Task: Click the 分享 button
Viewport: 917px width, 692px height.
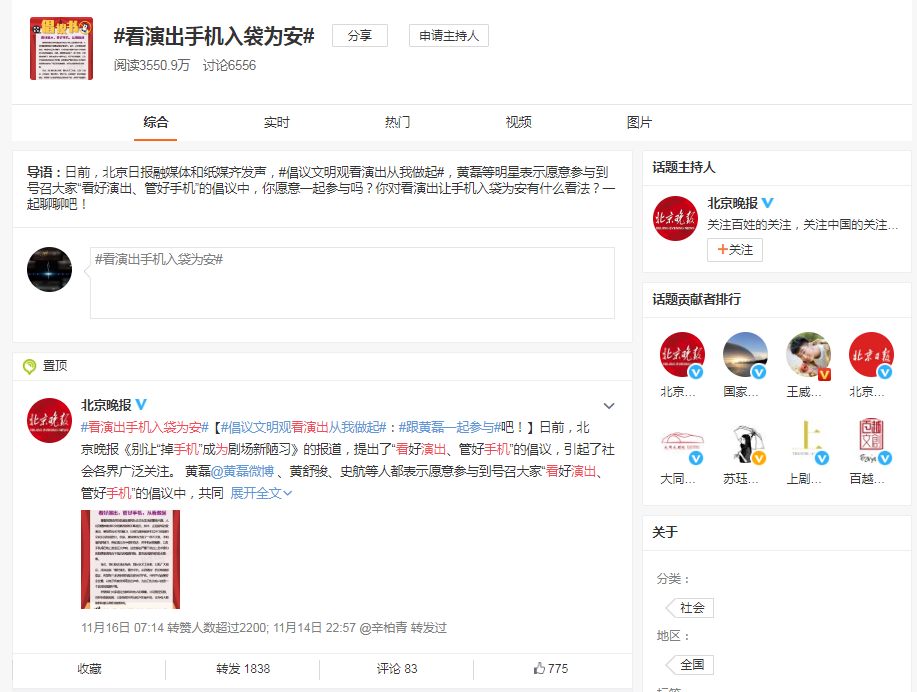Action: 360,36
